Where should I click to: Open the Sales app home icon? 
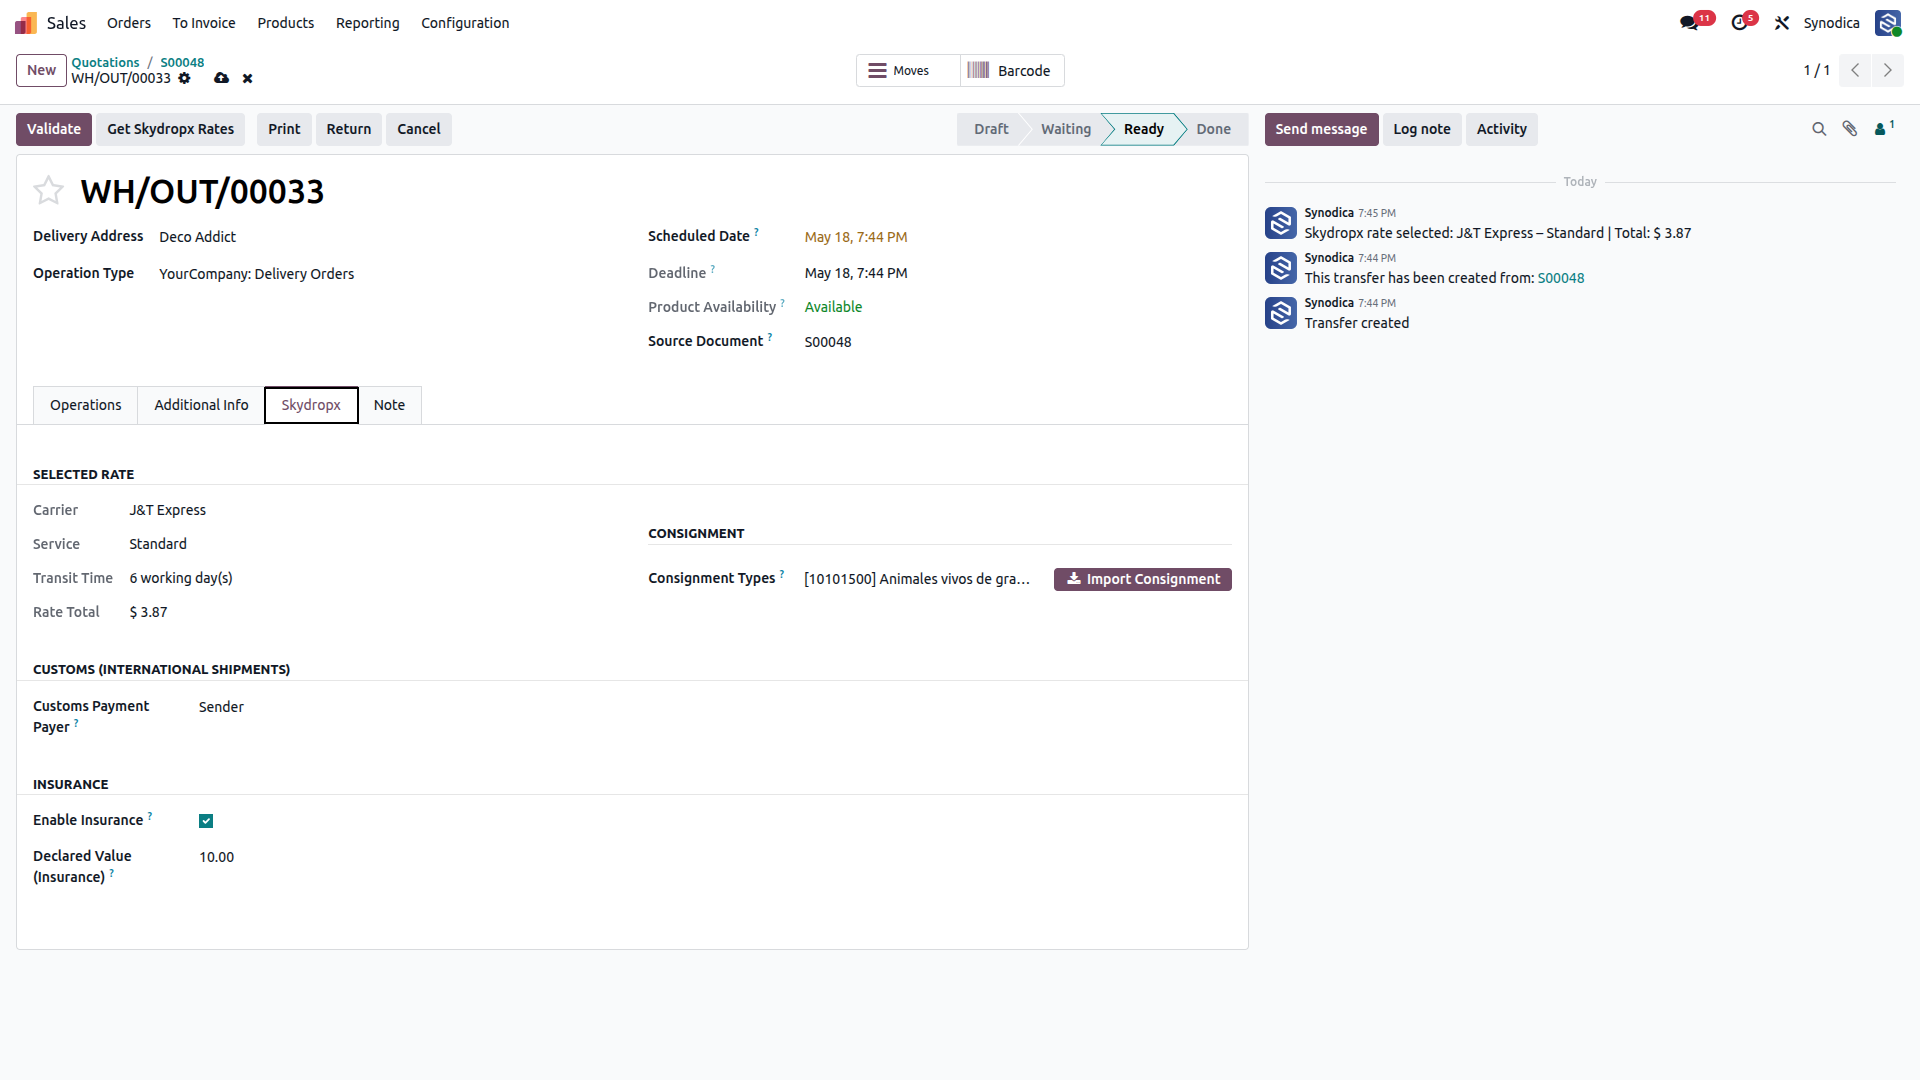pyautogui.click(x=26, y=23)
